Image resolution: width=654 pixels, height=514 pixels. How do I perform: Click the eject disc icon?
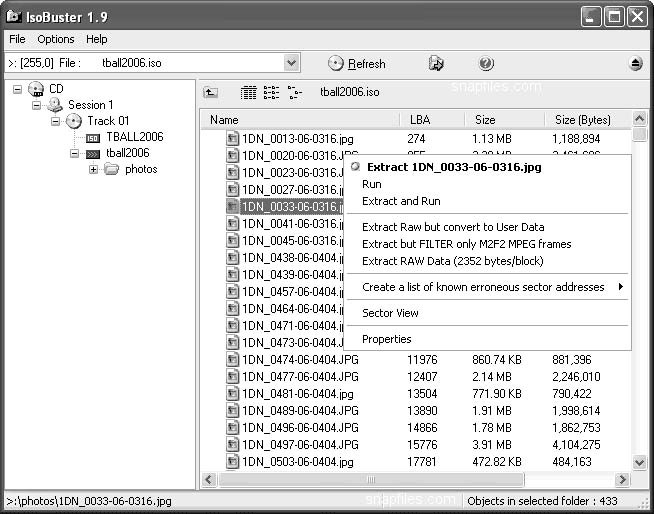tap(636, 63)
